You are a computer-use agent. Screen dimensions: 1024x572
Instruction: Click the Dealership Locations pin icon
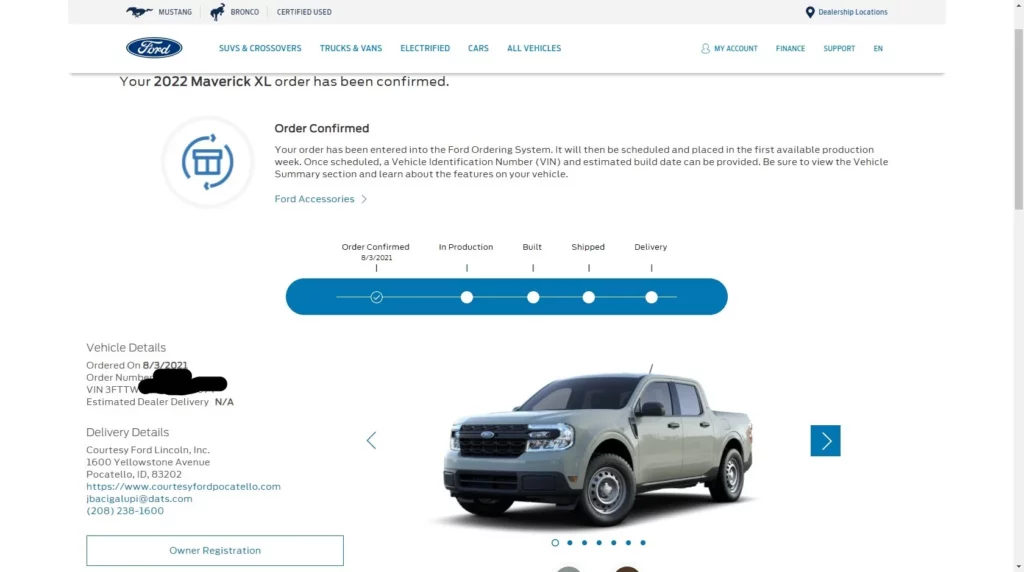[810, 12]
